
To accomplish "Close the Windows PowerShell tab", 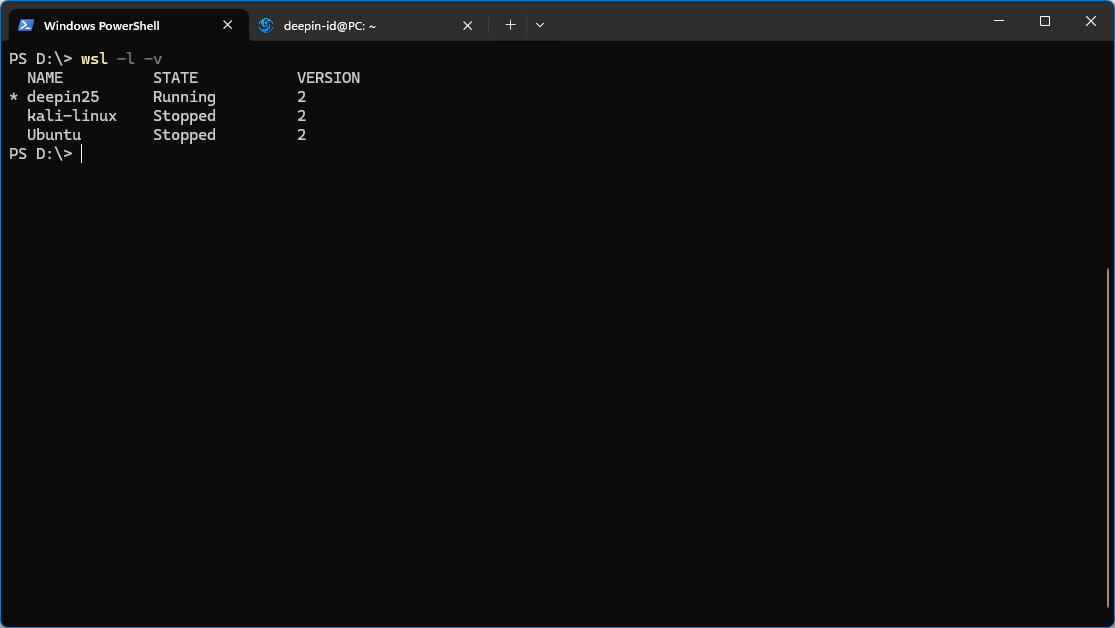I will pyautogui.click(x=228, y=25).
